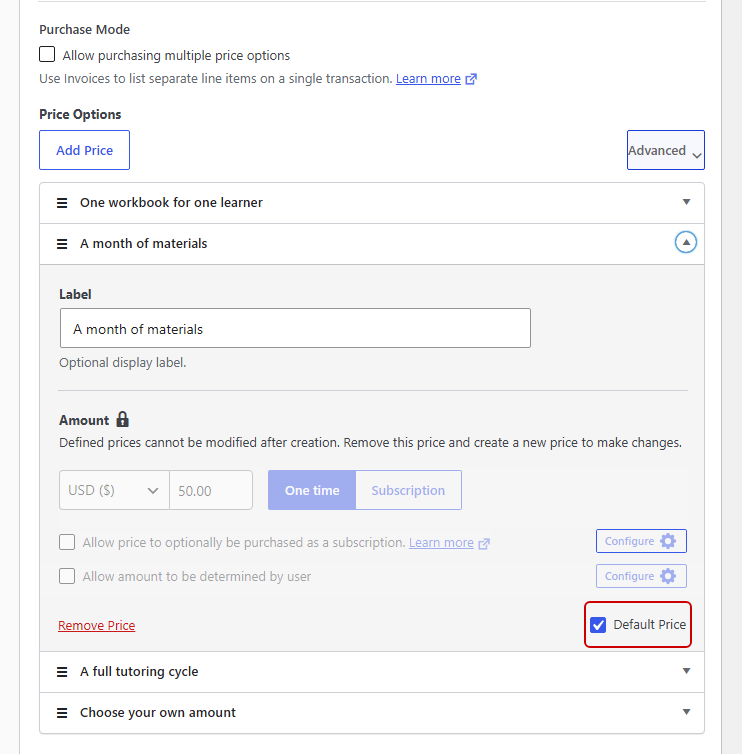Check Allow price to optionally be purchased as subscription
The width and height of the screenshot is (742, 754).
click(x=67, y=542)
